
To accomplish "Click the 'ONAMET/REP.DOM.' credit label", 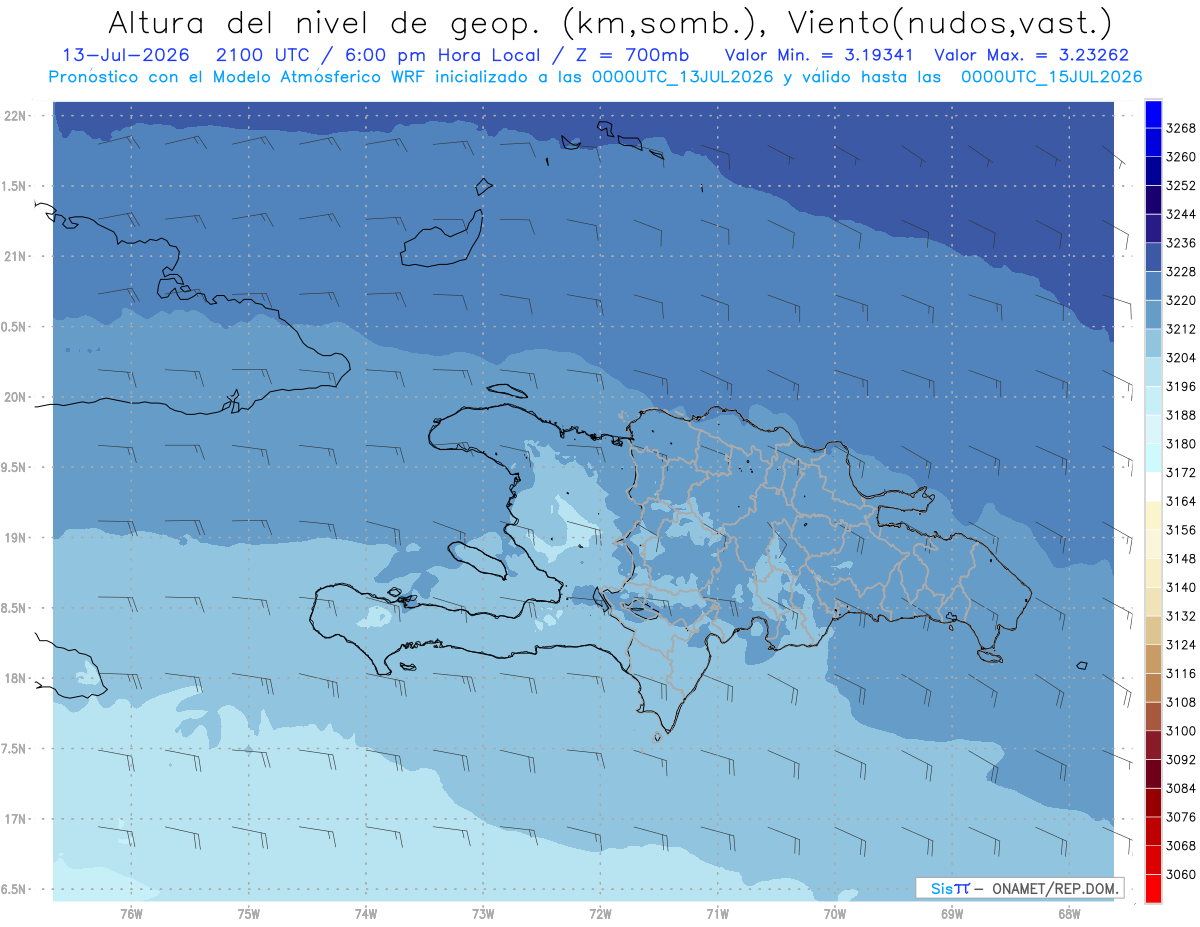I will (1055, 888).
